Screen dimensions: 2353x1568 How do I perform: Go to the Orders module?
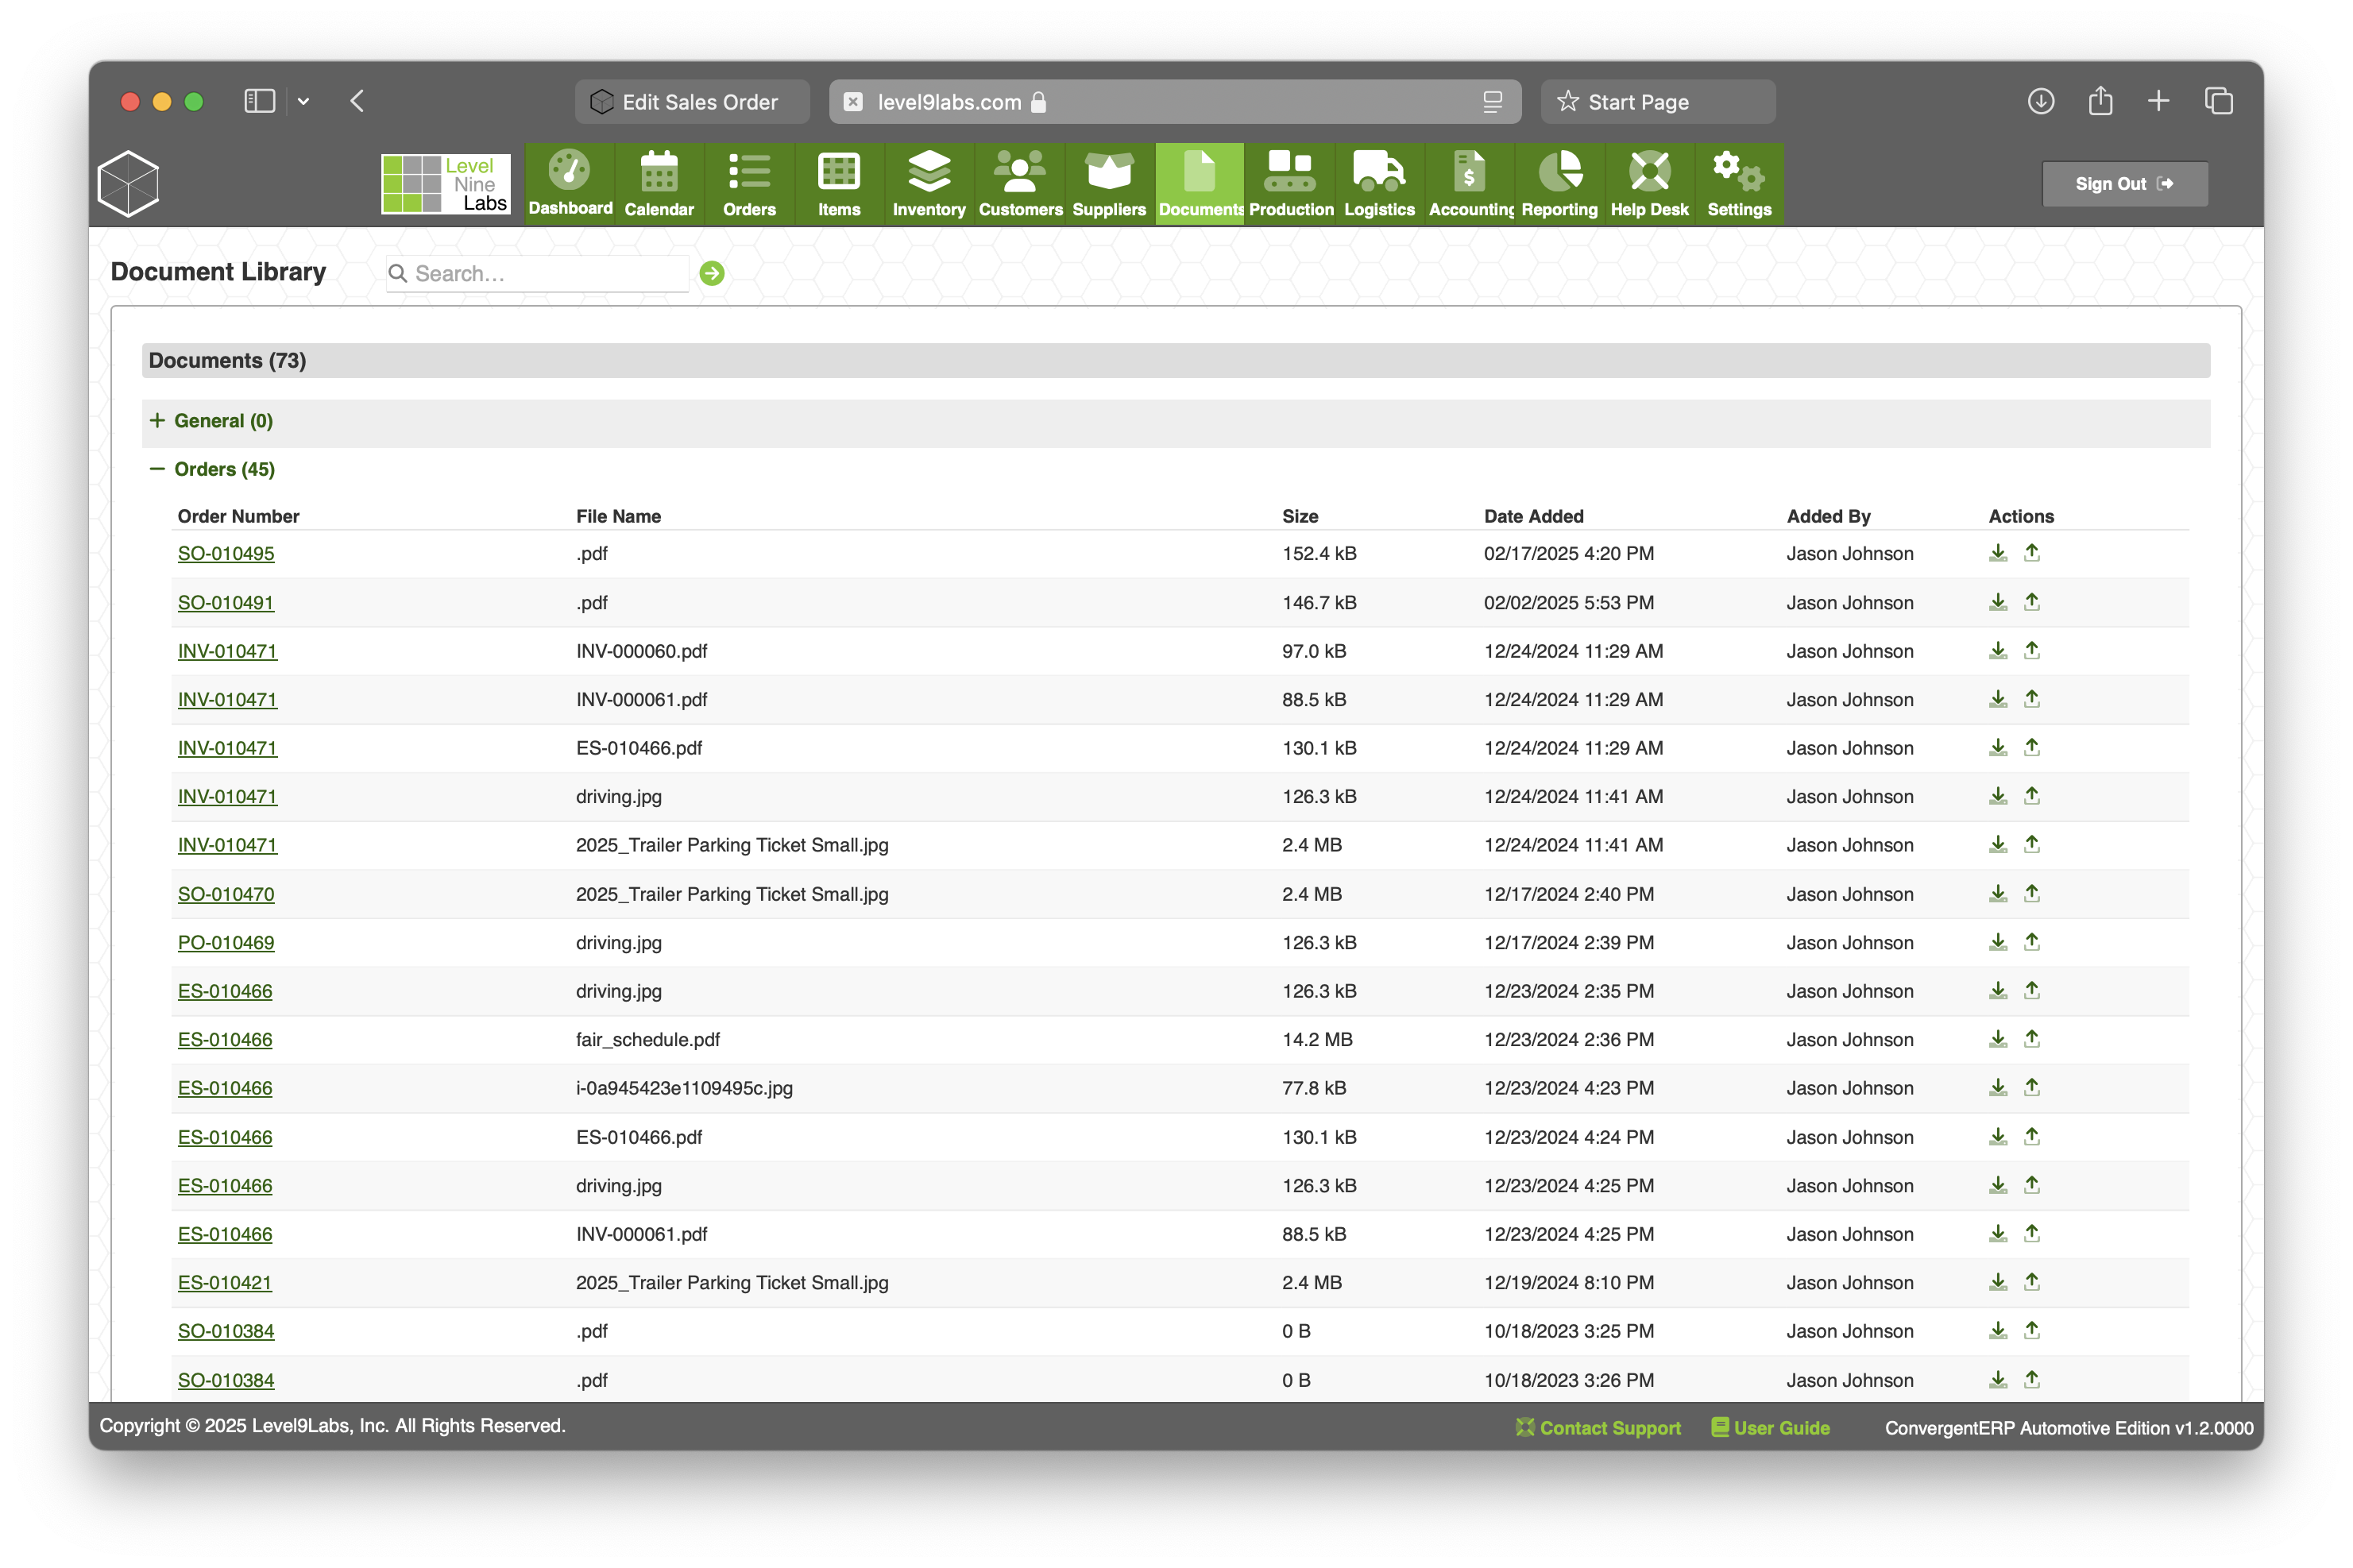coord(749,184)
